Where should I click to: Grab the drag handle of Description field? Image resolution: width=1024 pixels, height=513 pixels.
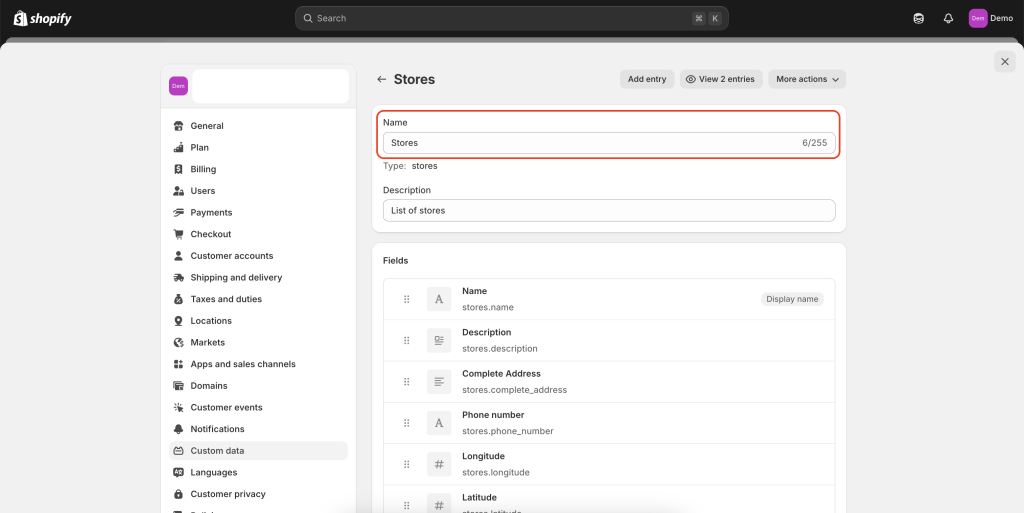[406, 341]
